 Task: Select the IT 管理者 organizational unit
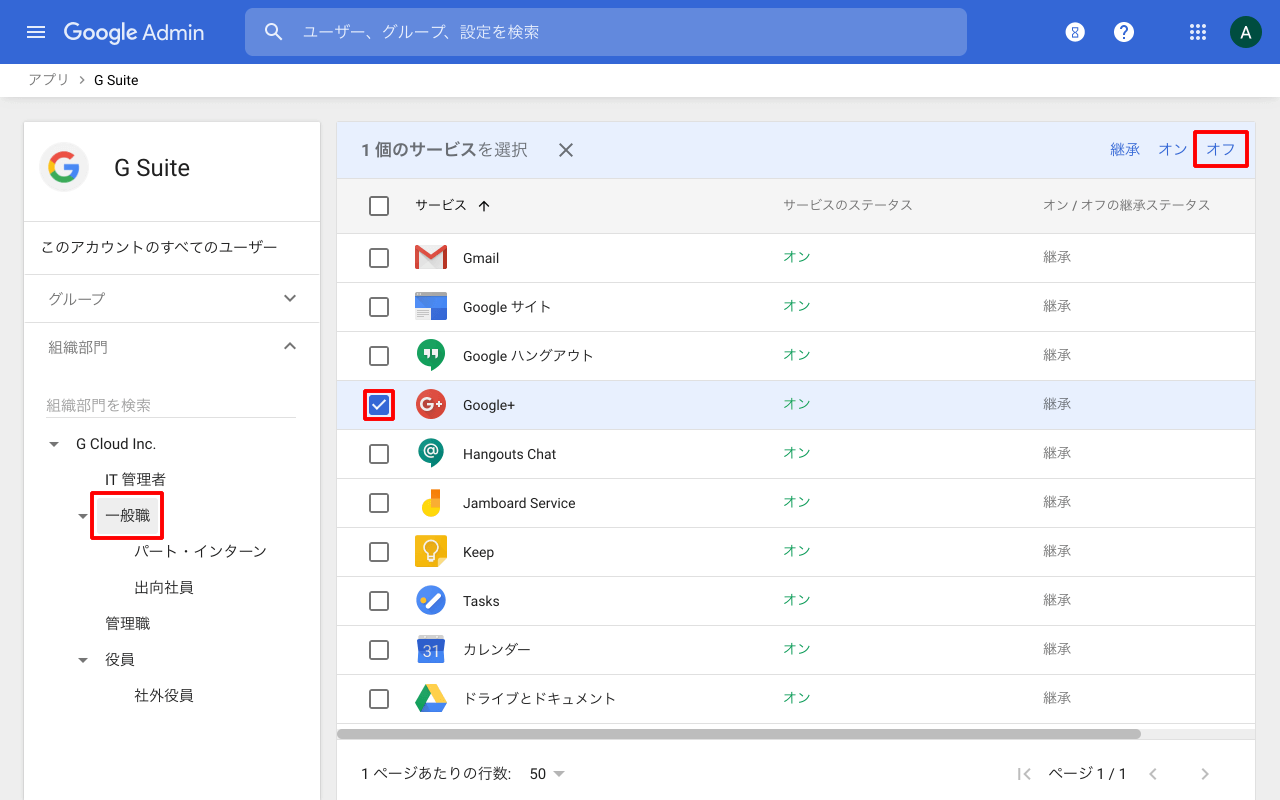[135, 480]
